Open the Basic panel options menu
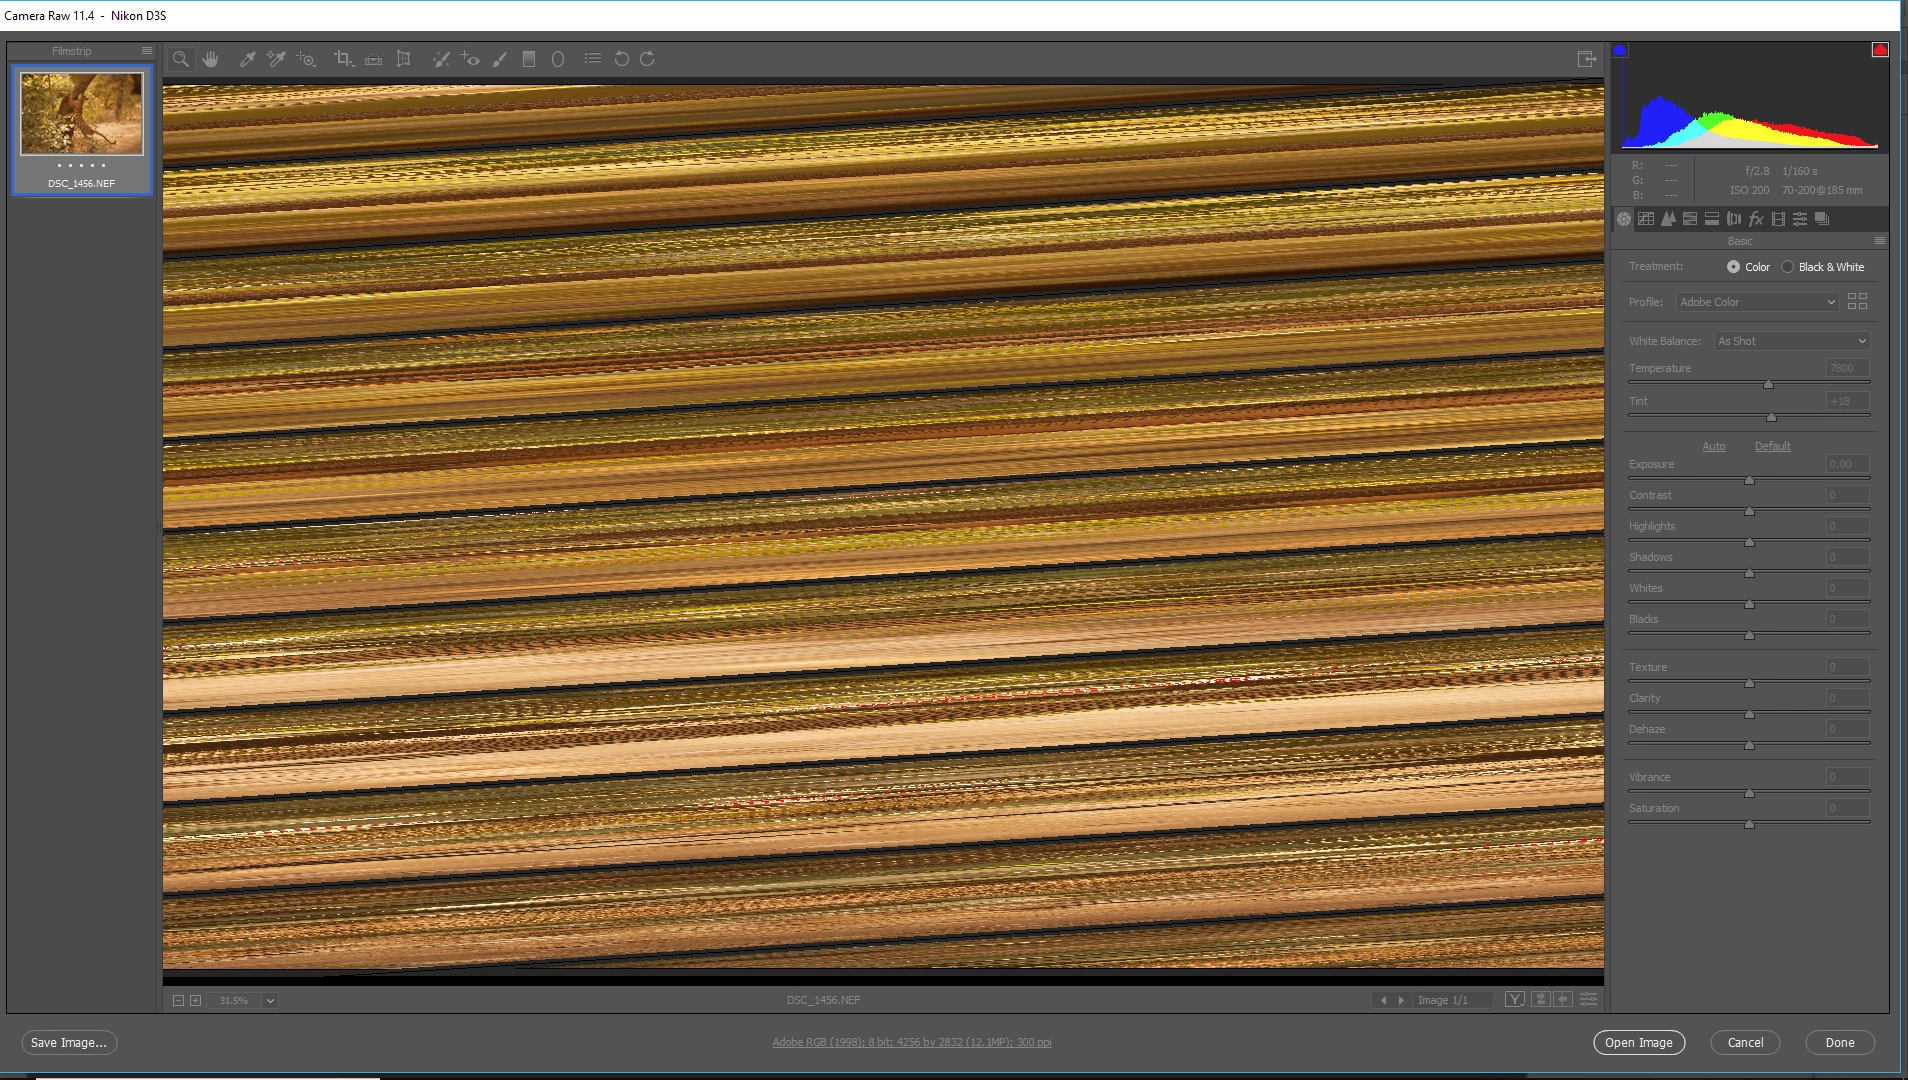Image resolution: width=1908 pixels, height=1080 pixels. (1880, 241)
